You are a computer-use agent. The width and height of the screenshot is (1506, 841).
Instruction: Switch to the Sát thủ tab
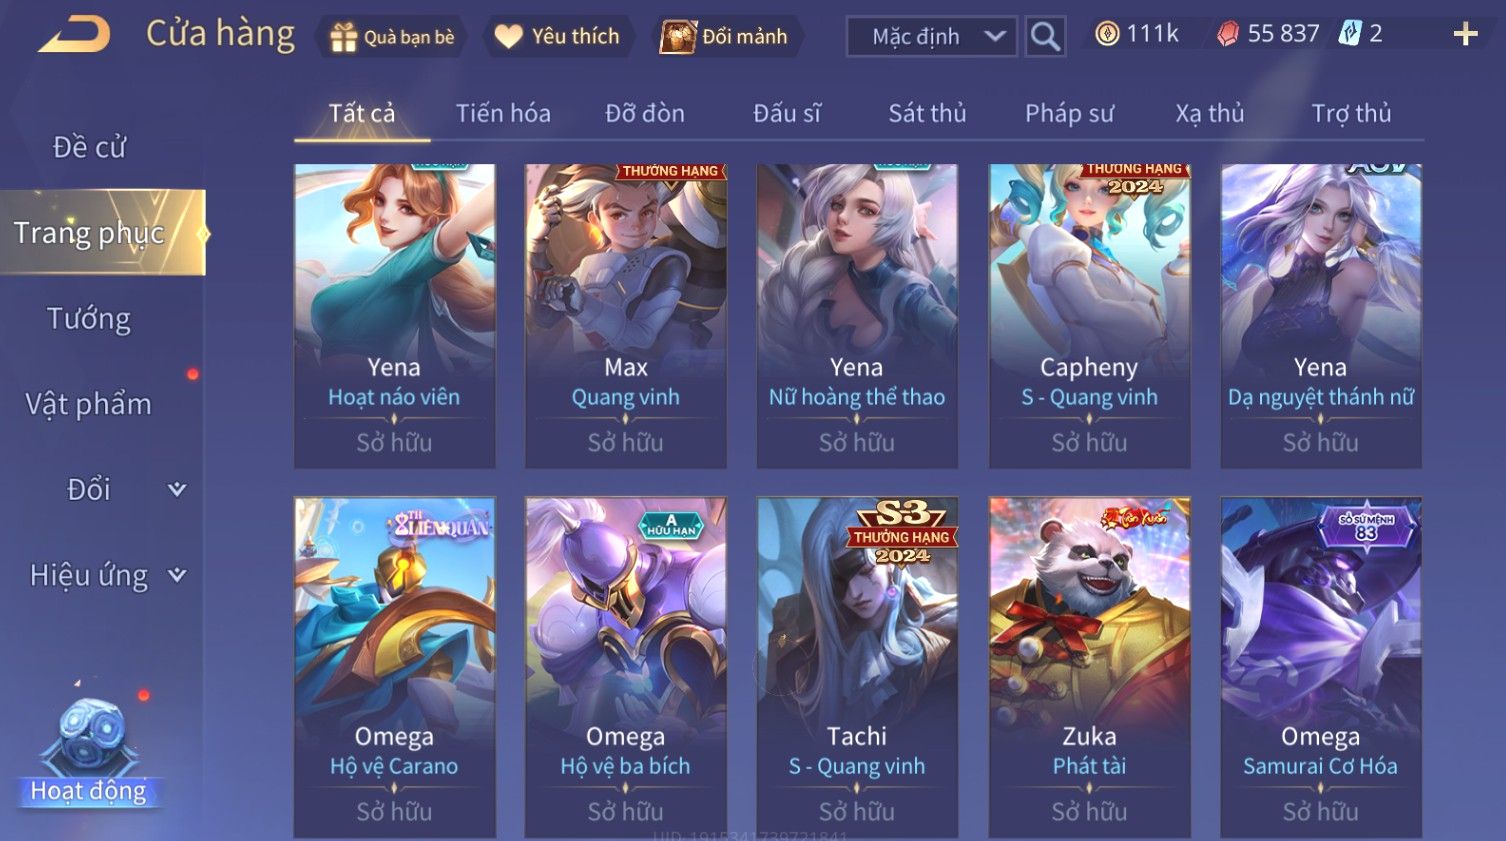[927, 113]
